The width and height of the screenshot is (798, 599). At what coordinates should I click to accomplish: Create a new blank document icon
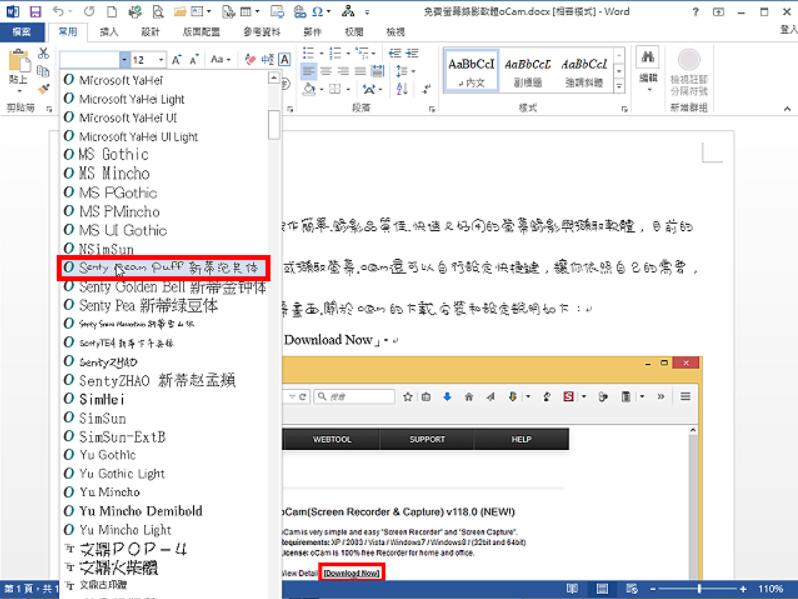point(111,11)
